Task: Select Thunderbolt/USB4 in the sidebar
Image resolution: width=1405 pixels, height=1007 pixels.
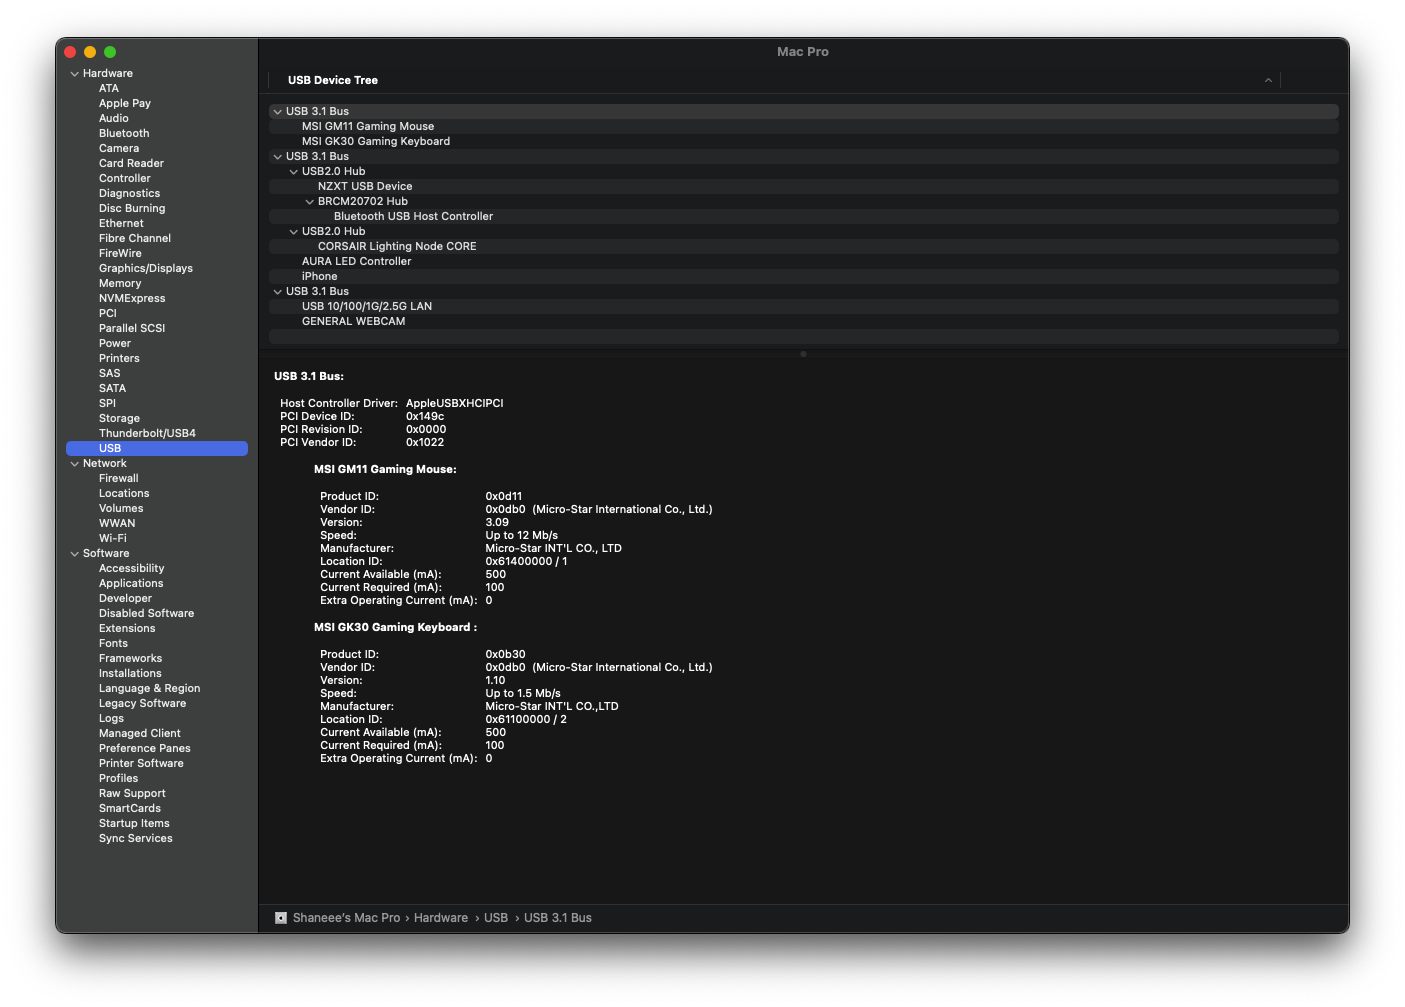Action: [x=147, y=433]
